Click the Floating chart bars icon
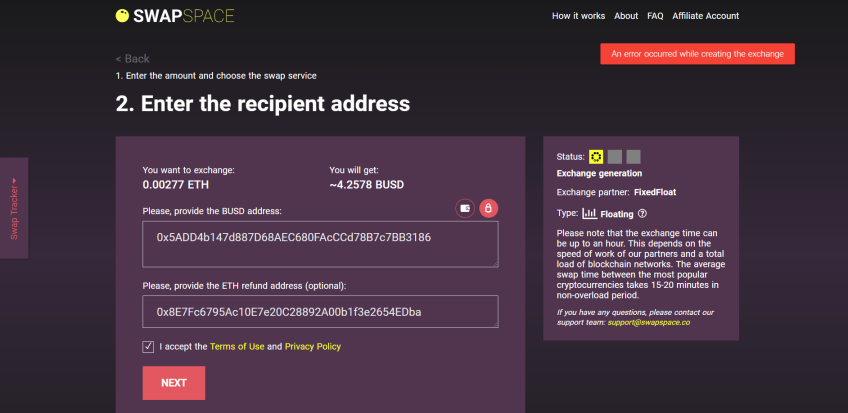The width and height of the screenshot is (848, 413). [x=589, y=214]
